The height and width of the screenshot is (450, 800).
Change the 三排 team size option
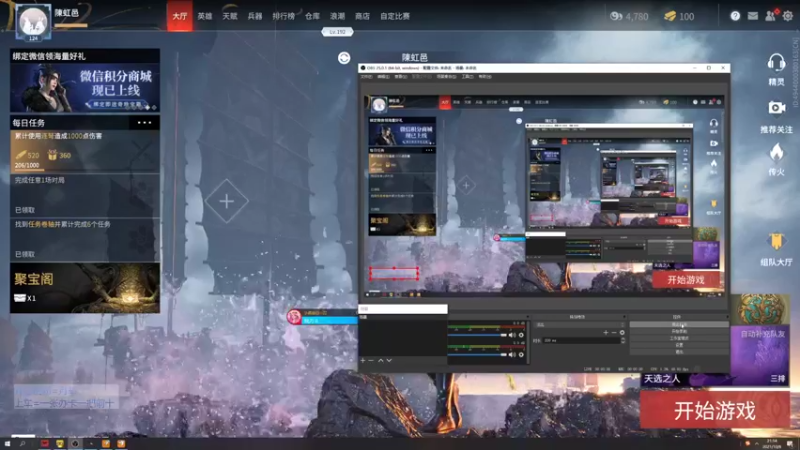pyautogui.click(x=778, y=379)
